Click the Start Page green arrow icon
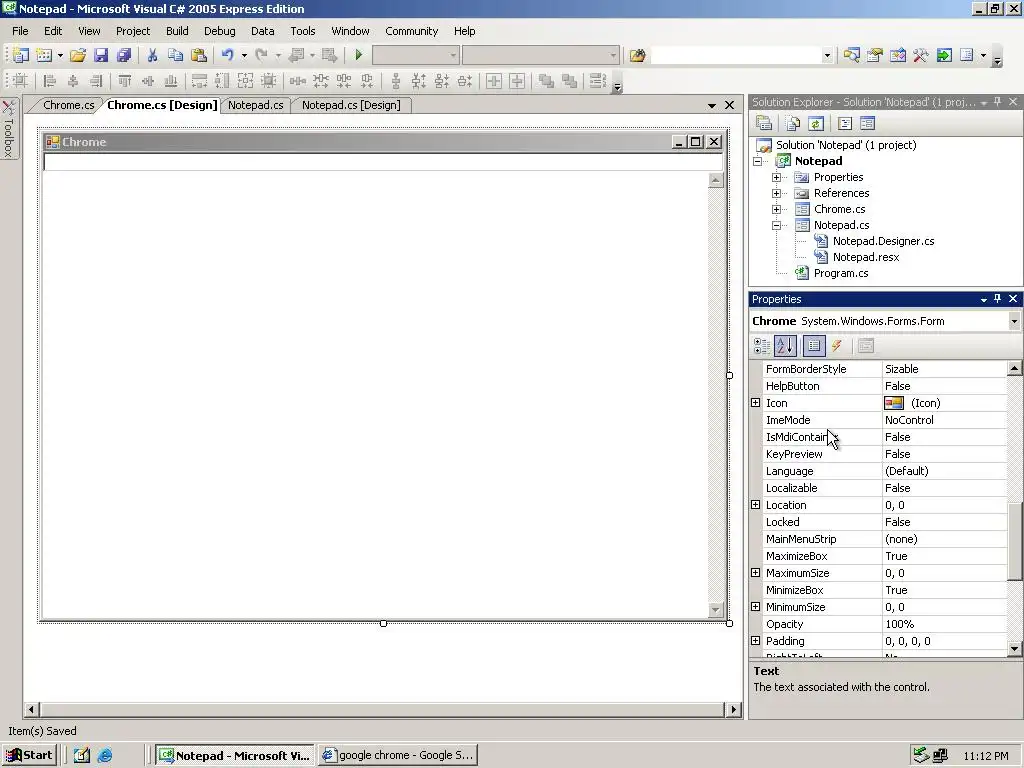 (944, 56)
